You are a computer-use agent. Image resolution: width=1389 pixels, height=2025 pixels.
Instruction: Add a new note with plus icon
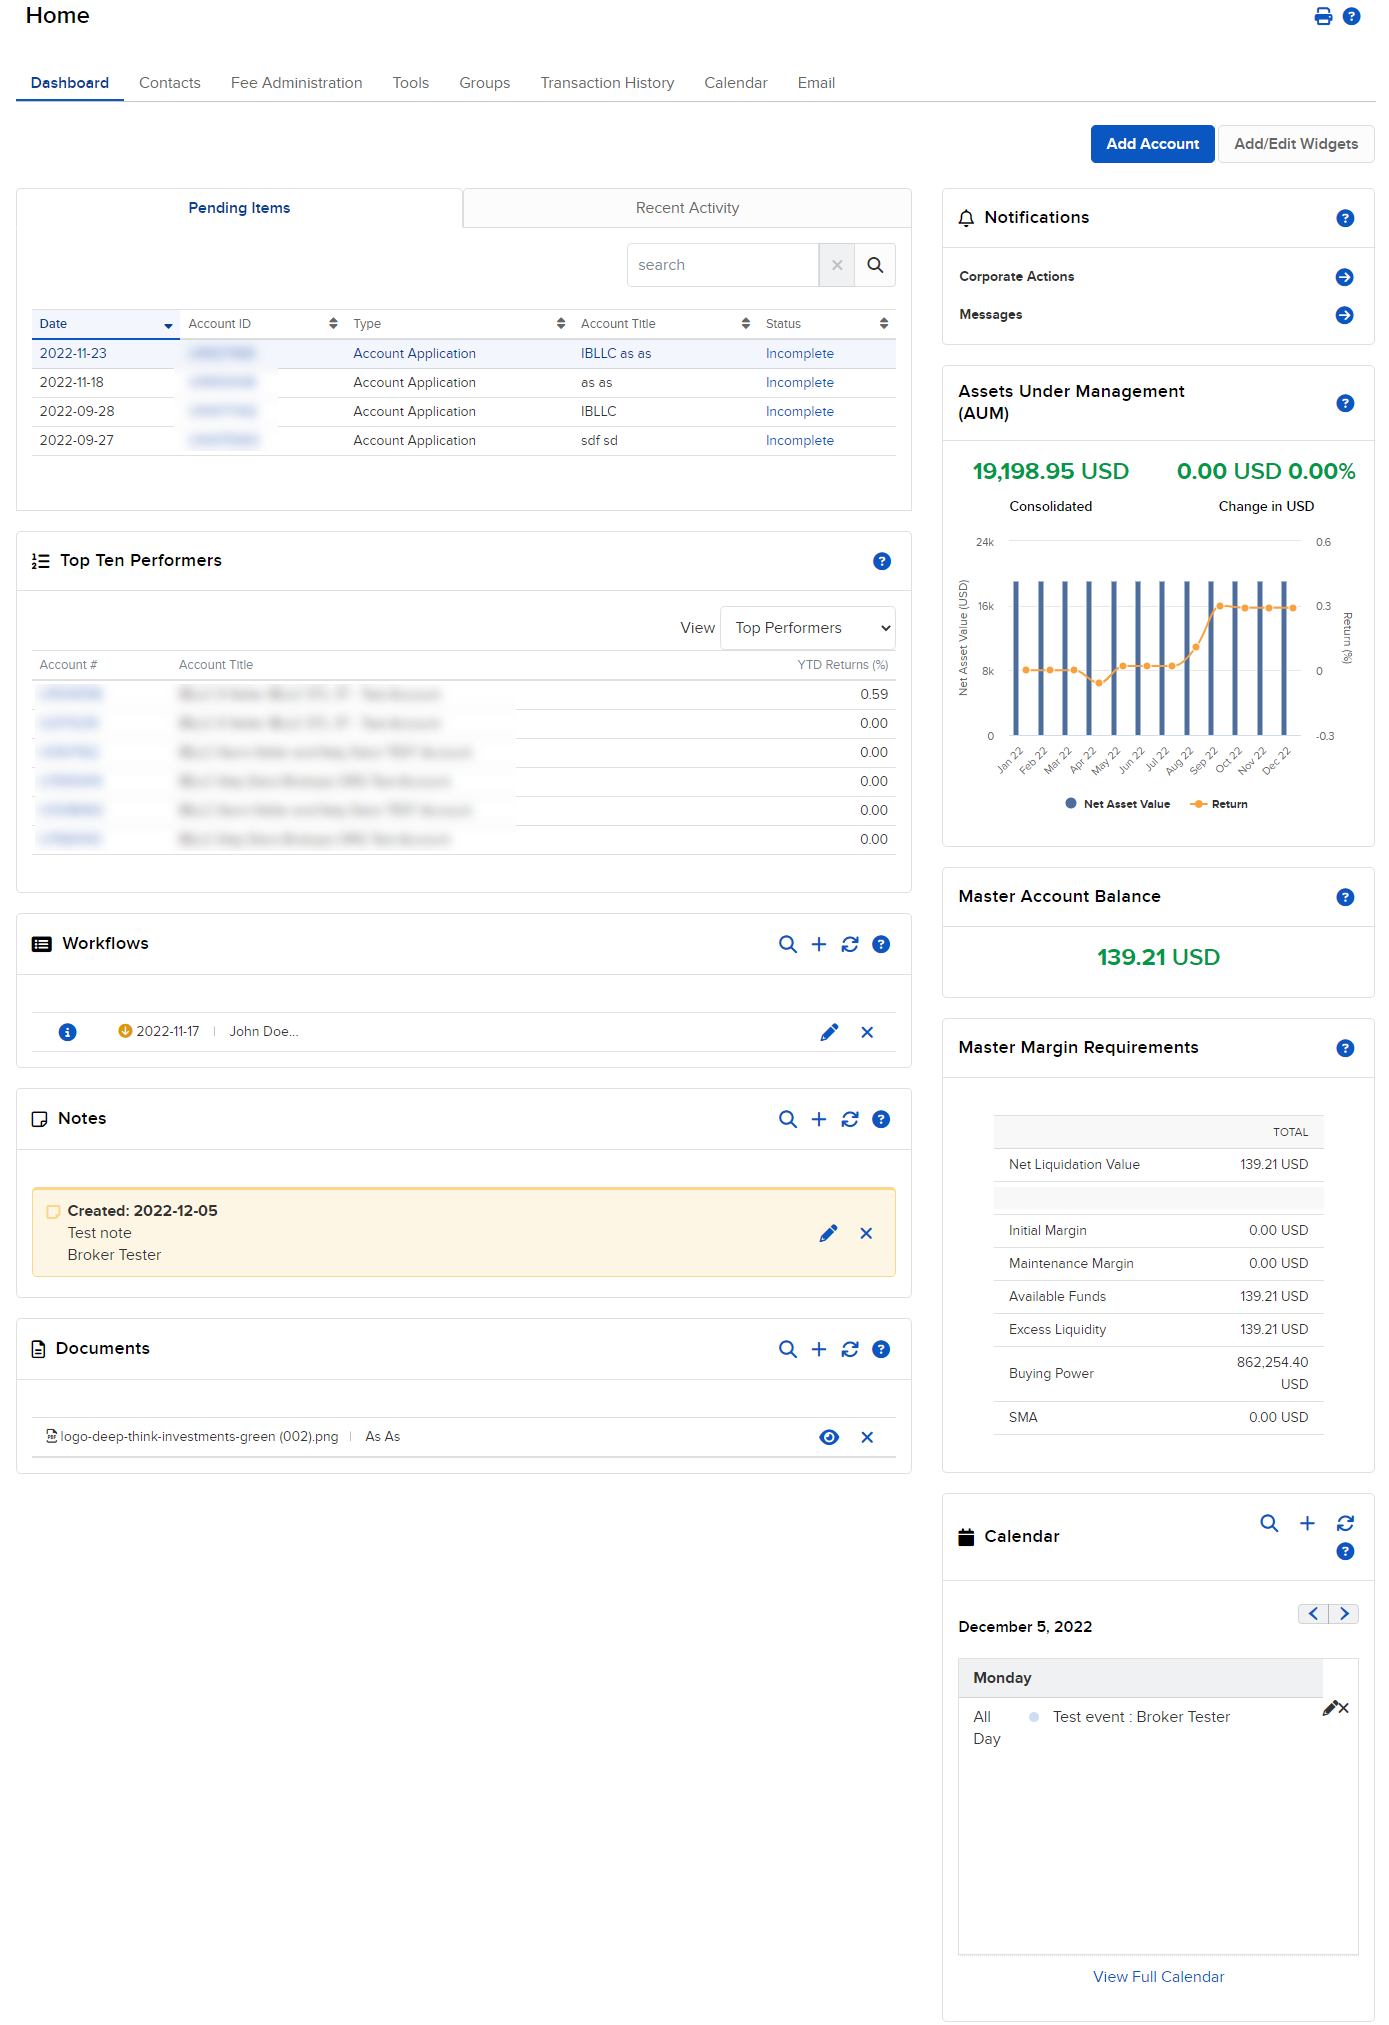(819, 1119)
